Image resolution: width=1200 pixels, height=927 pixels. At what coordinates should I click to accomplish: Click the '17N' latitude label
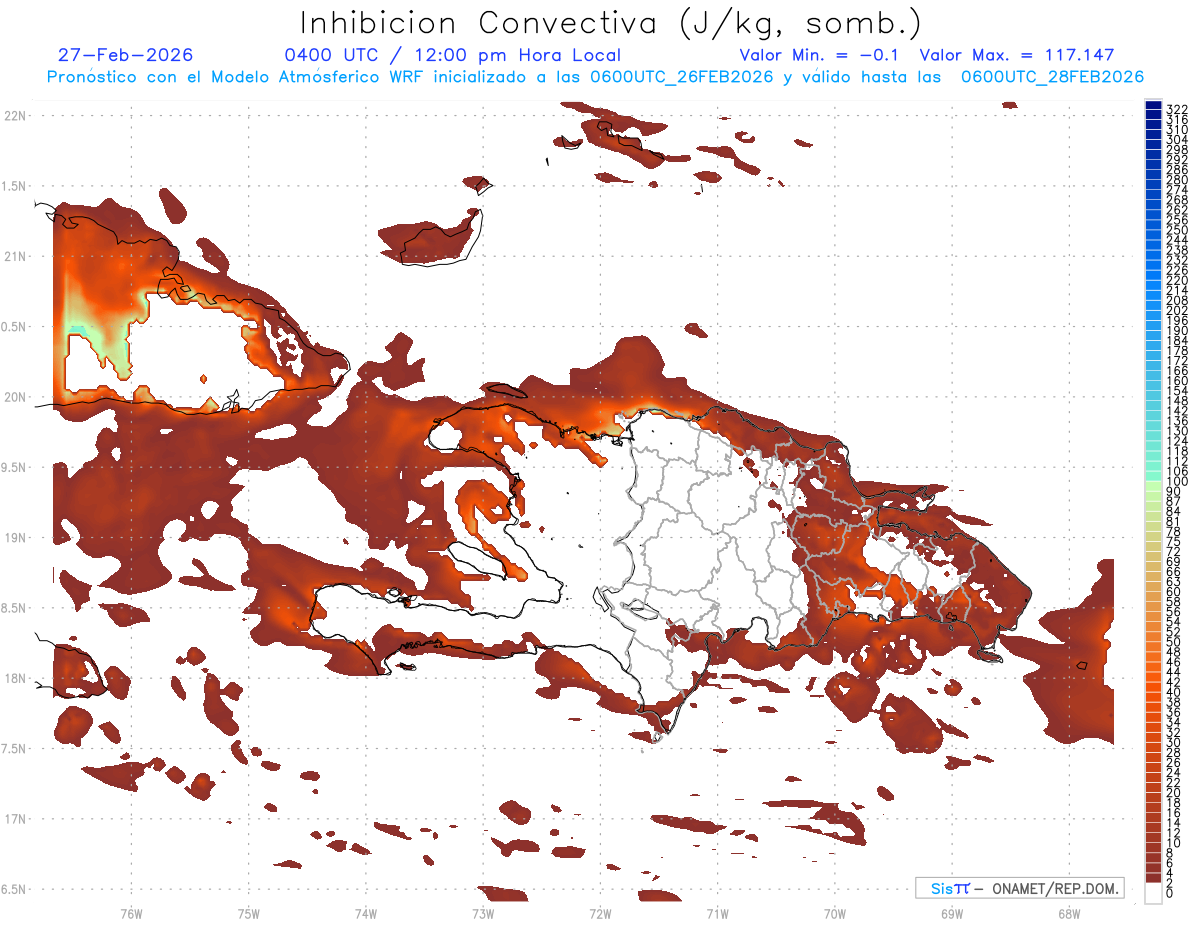tap(15, 819)
